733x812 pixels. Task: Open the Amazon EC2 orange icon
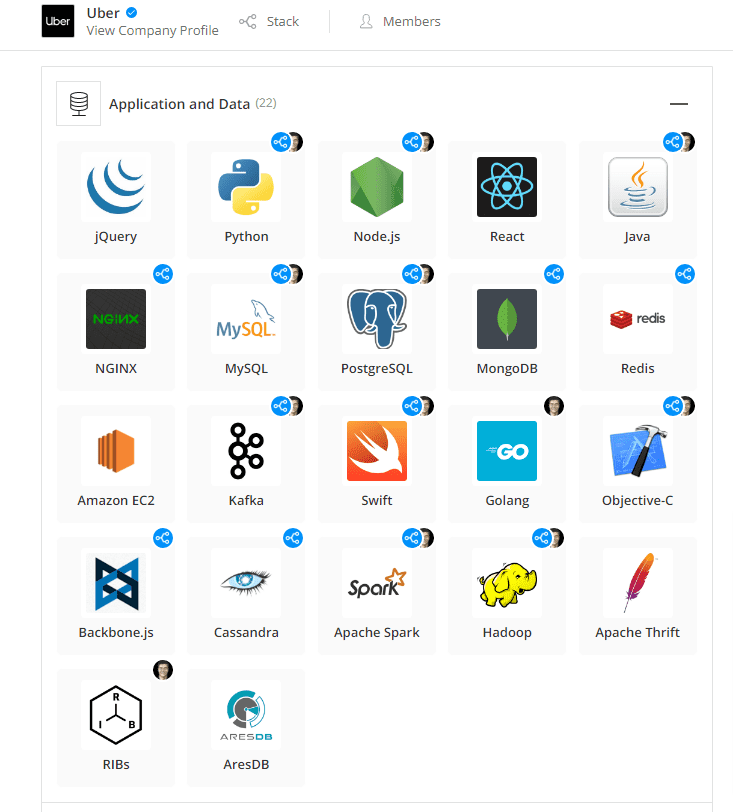pyautogui.click(x=116, y=451)
